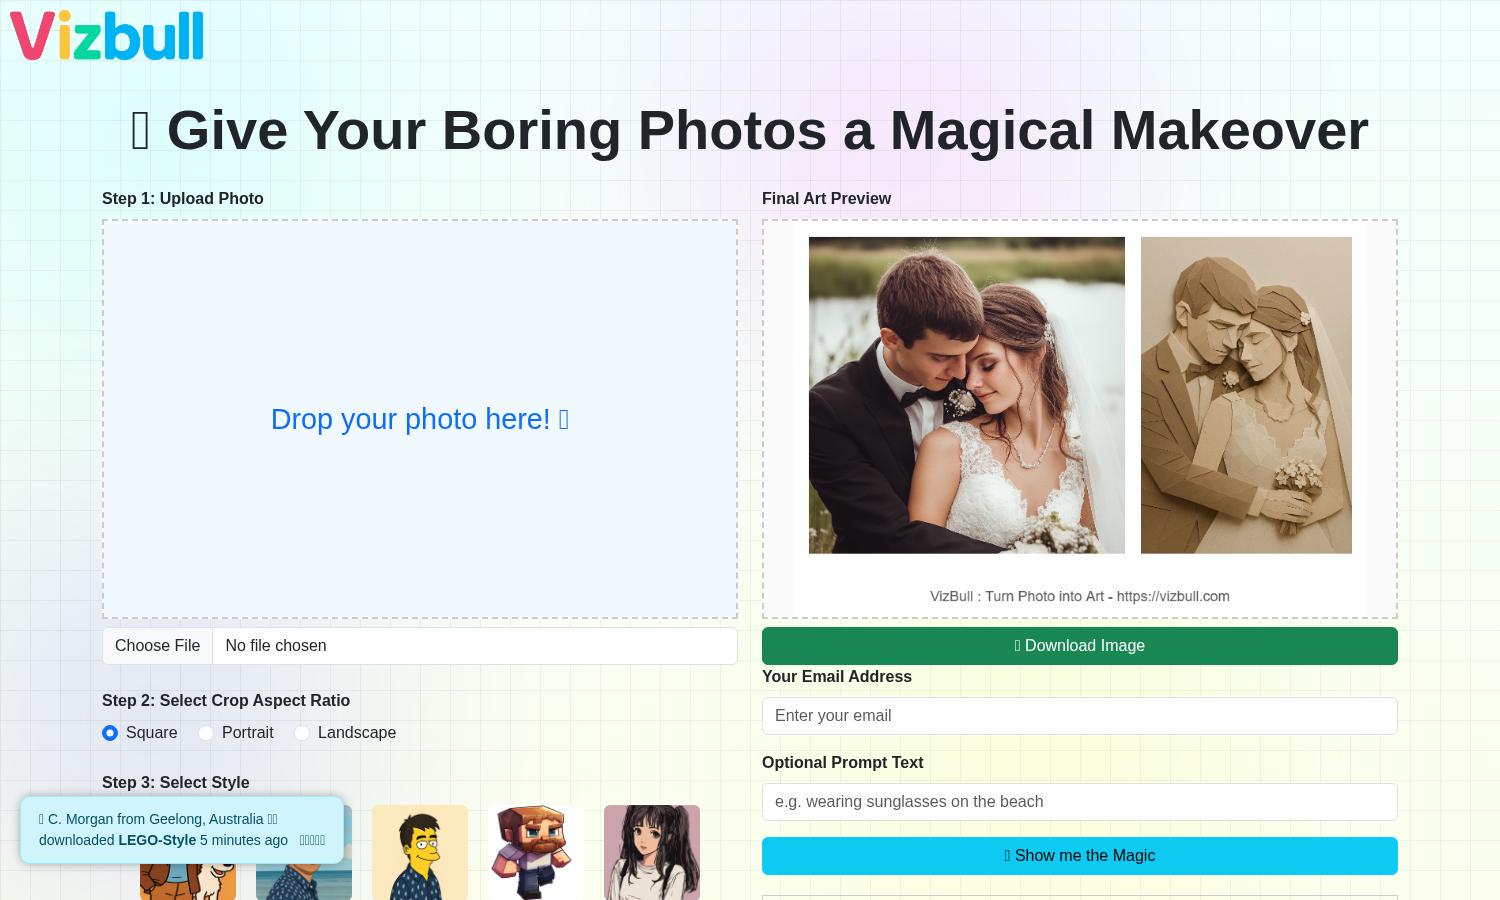Choose the cartoon dog style thumbnail
This screenshot has width=1500, height=900.
click(x=188, y=882)
